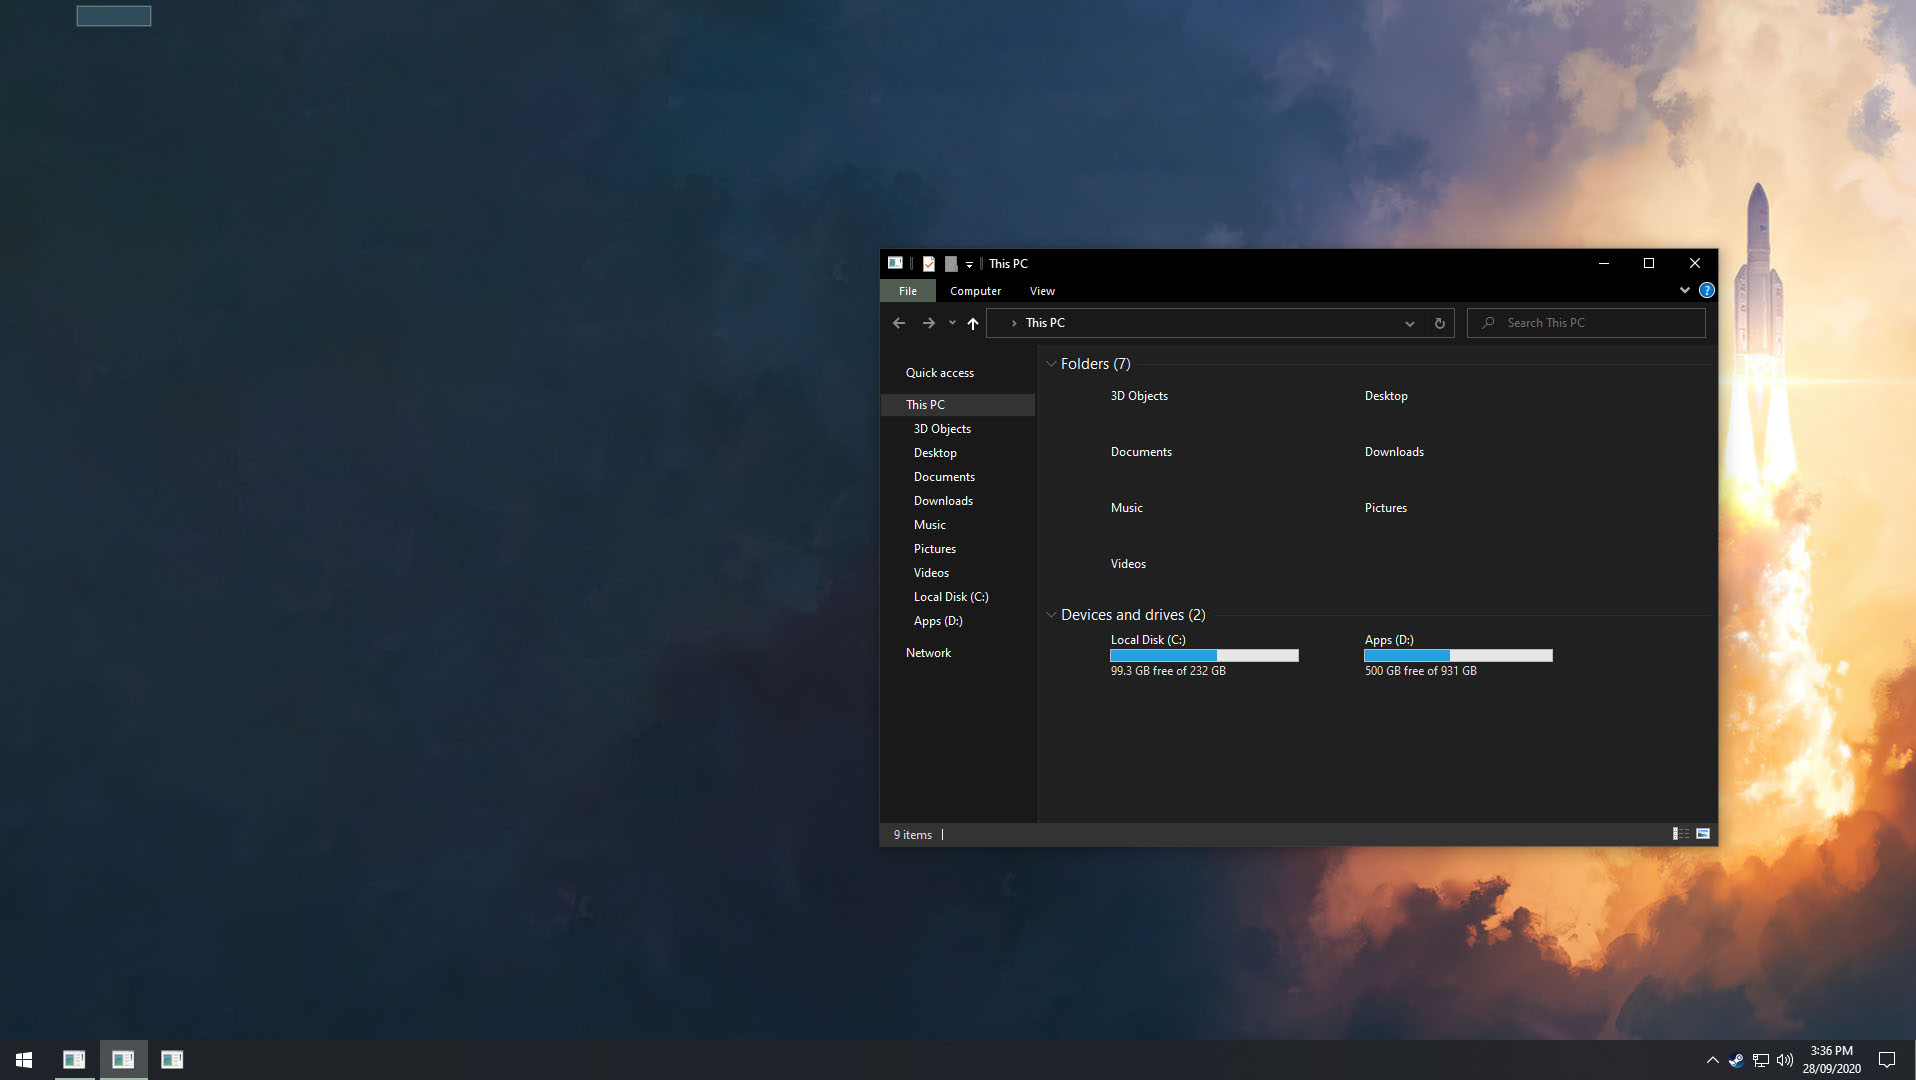Open the network status tray icon

(1761, 1060)
